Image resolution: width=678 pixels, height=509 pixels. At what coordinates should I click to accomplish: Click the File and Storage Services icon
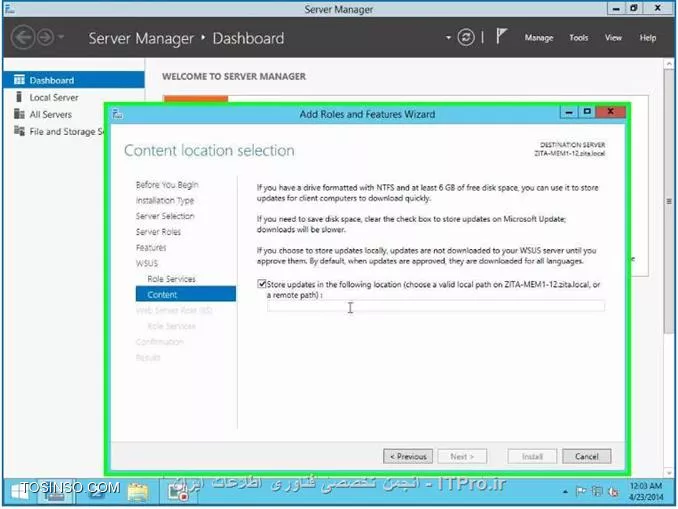pos(19,131)
